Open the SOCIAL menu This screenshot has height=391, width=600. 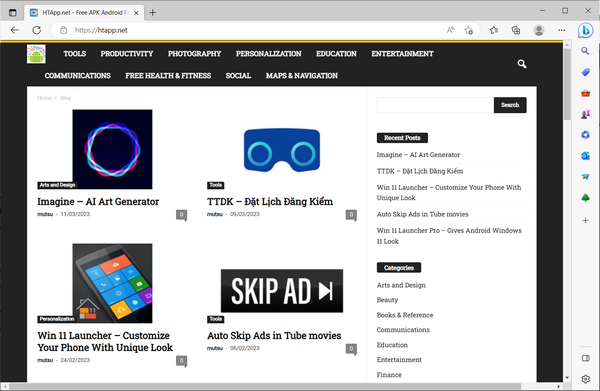(238, 76)
